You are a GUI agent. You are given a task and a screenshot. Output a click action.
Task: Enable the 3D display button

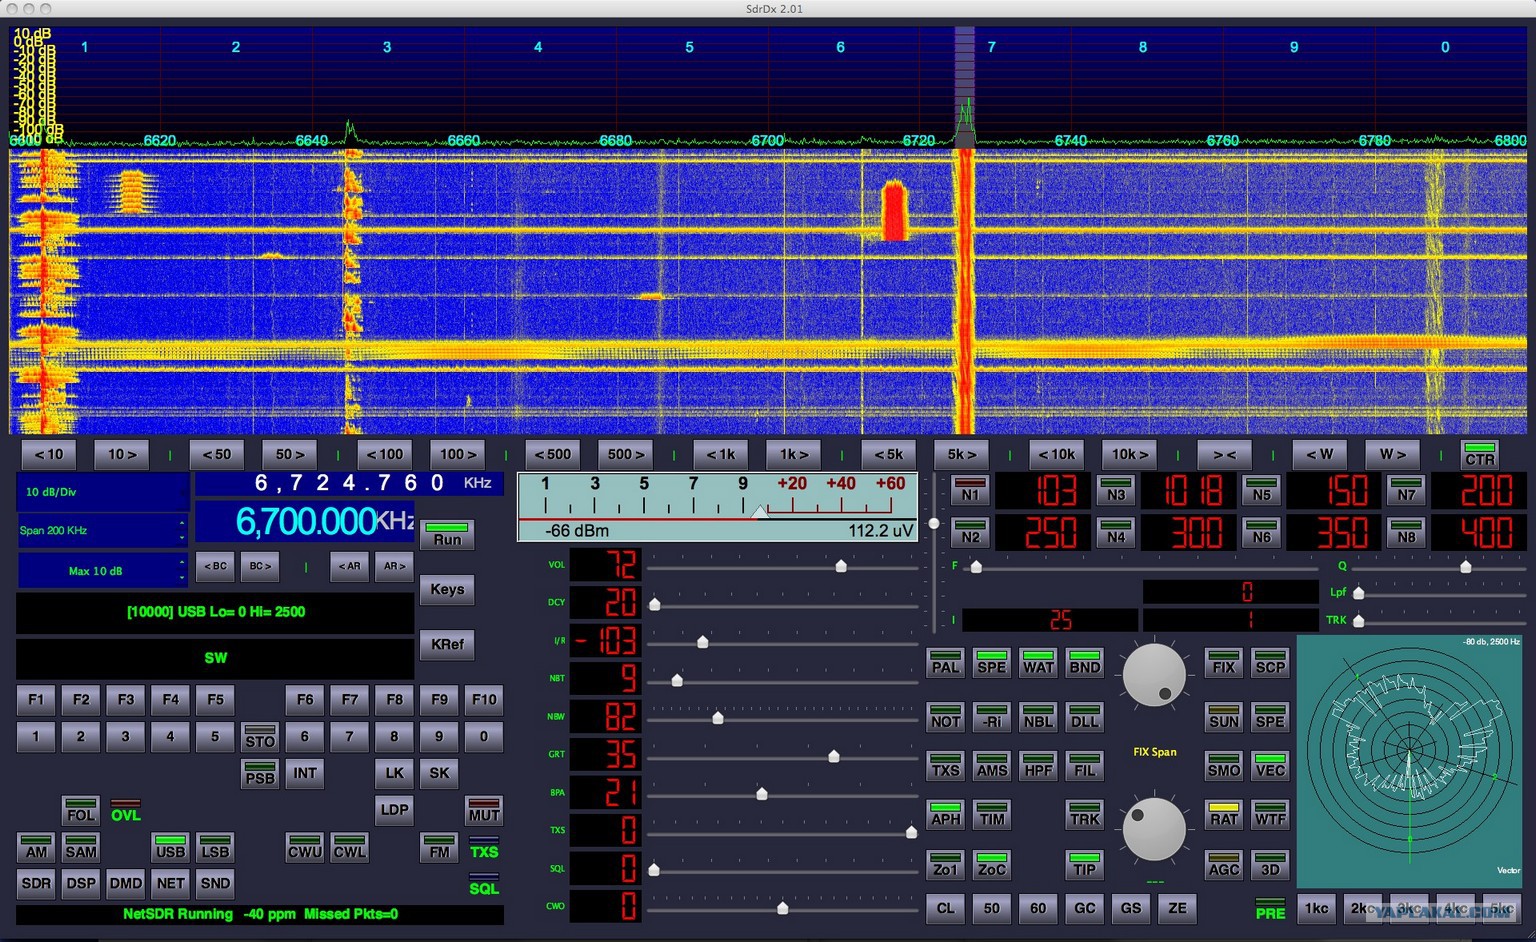coord(1270,864)
